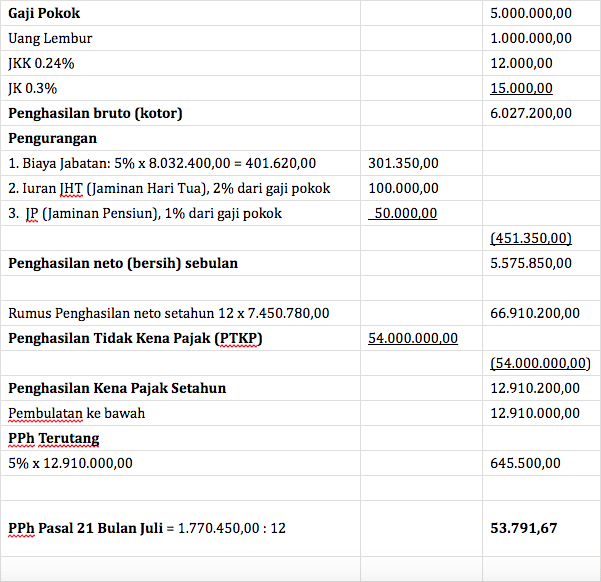Select the amount 12.910.200,00

pos(535,388)
